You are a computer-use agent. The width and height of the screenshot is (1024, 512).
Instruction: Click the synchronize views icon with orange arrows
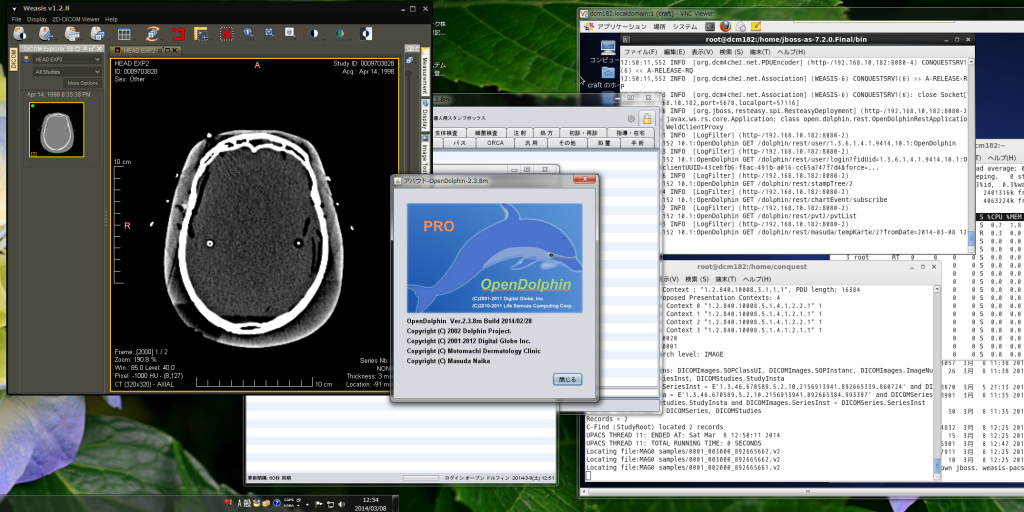(x=152, y=33)
